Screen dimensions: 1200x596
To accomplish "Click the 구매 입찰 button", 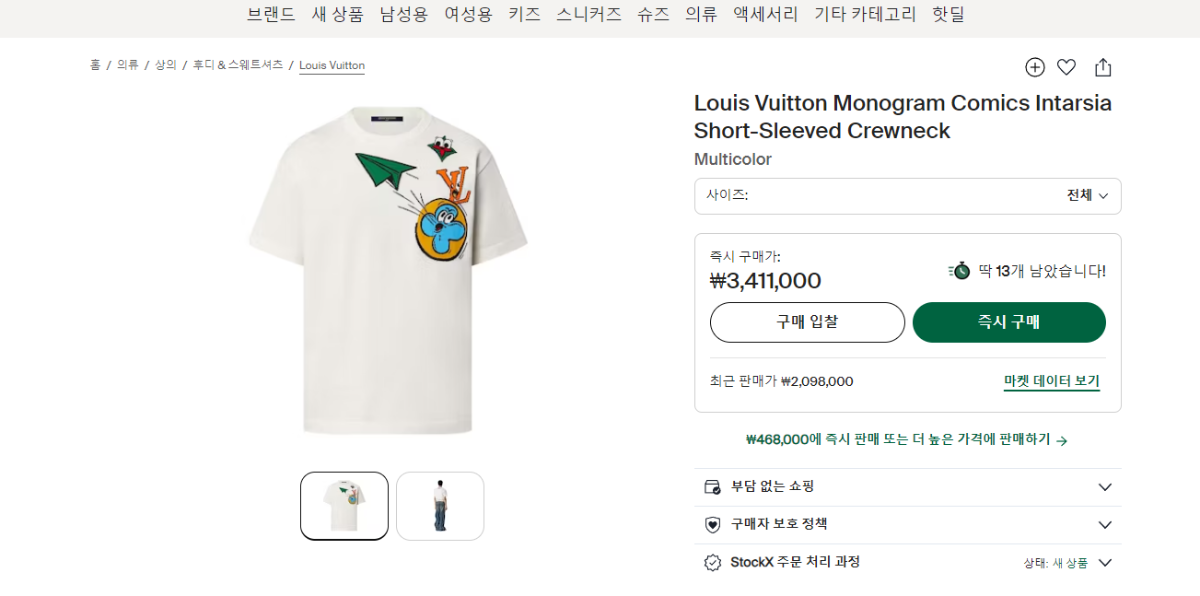I will (x=807, y=322).
